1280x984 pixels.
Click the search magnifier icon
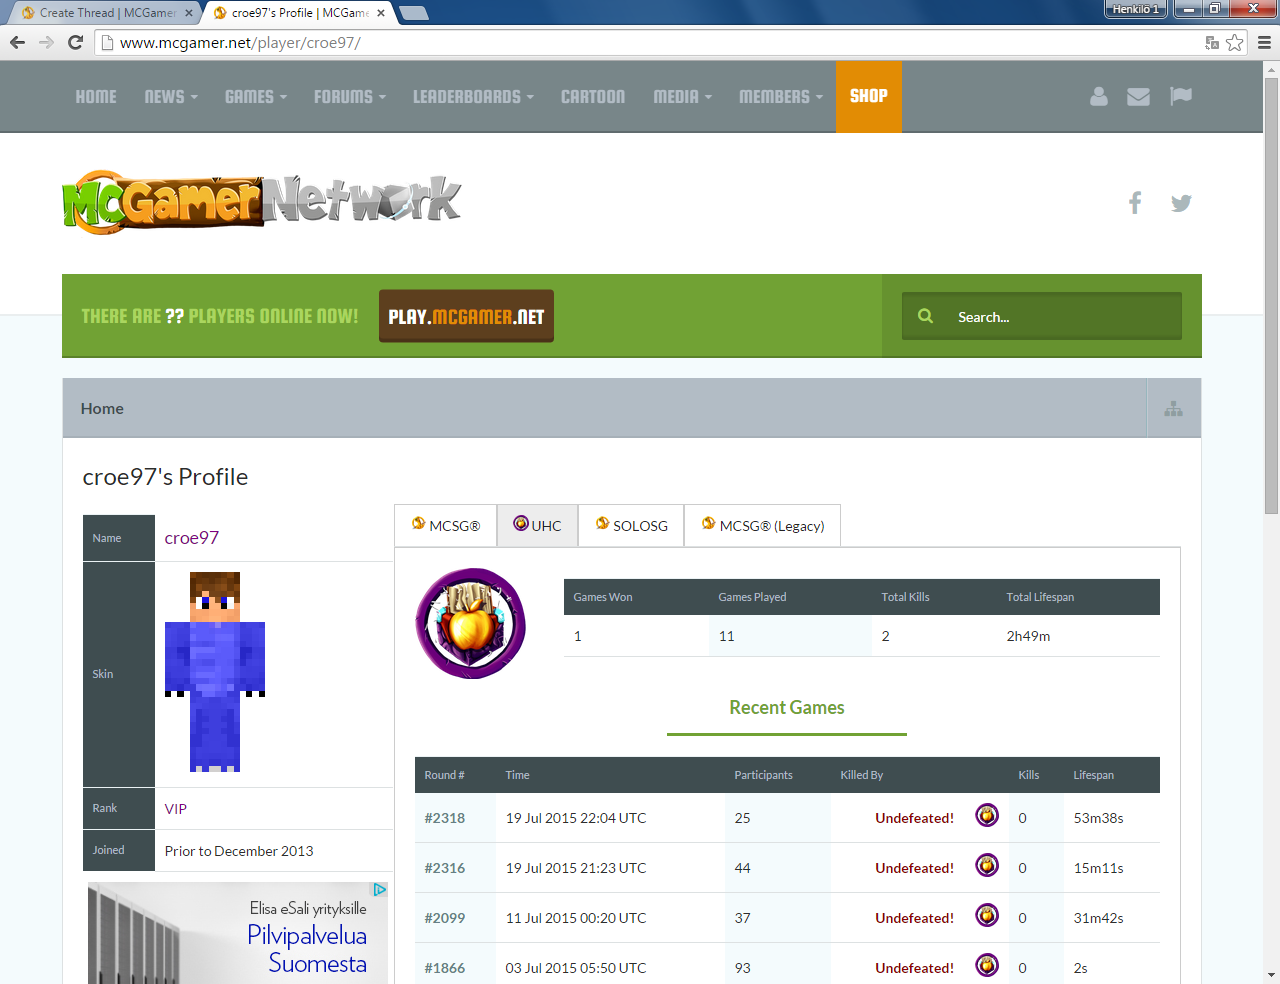(x=926, y=316)
